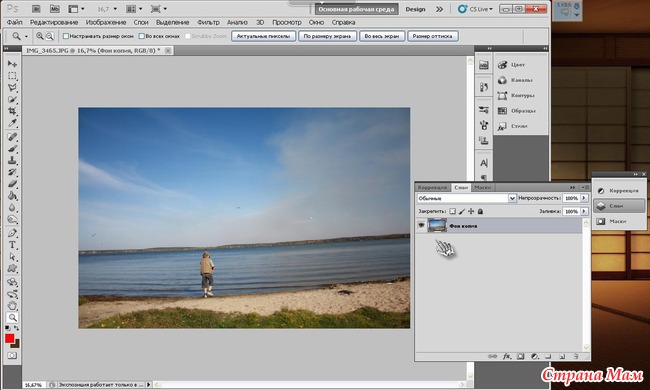Enable 'Во всех окнах' checkbox
The image size is (650, 390).
pos(141,36)
